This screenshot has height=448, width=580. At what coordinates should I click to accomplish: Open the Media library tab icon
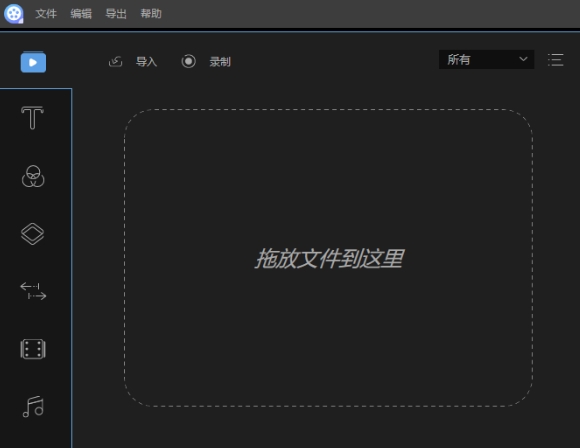pyautogui.click(x=33, y=62)
